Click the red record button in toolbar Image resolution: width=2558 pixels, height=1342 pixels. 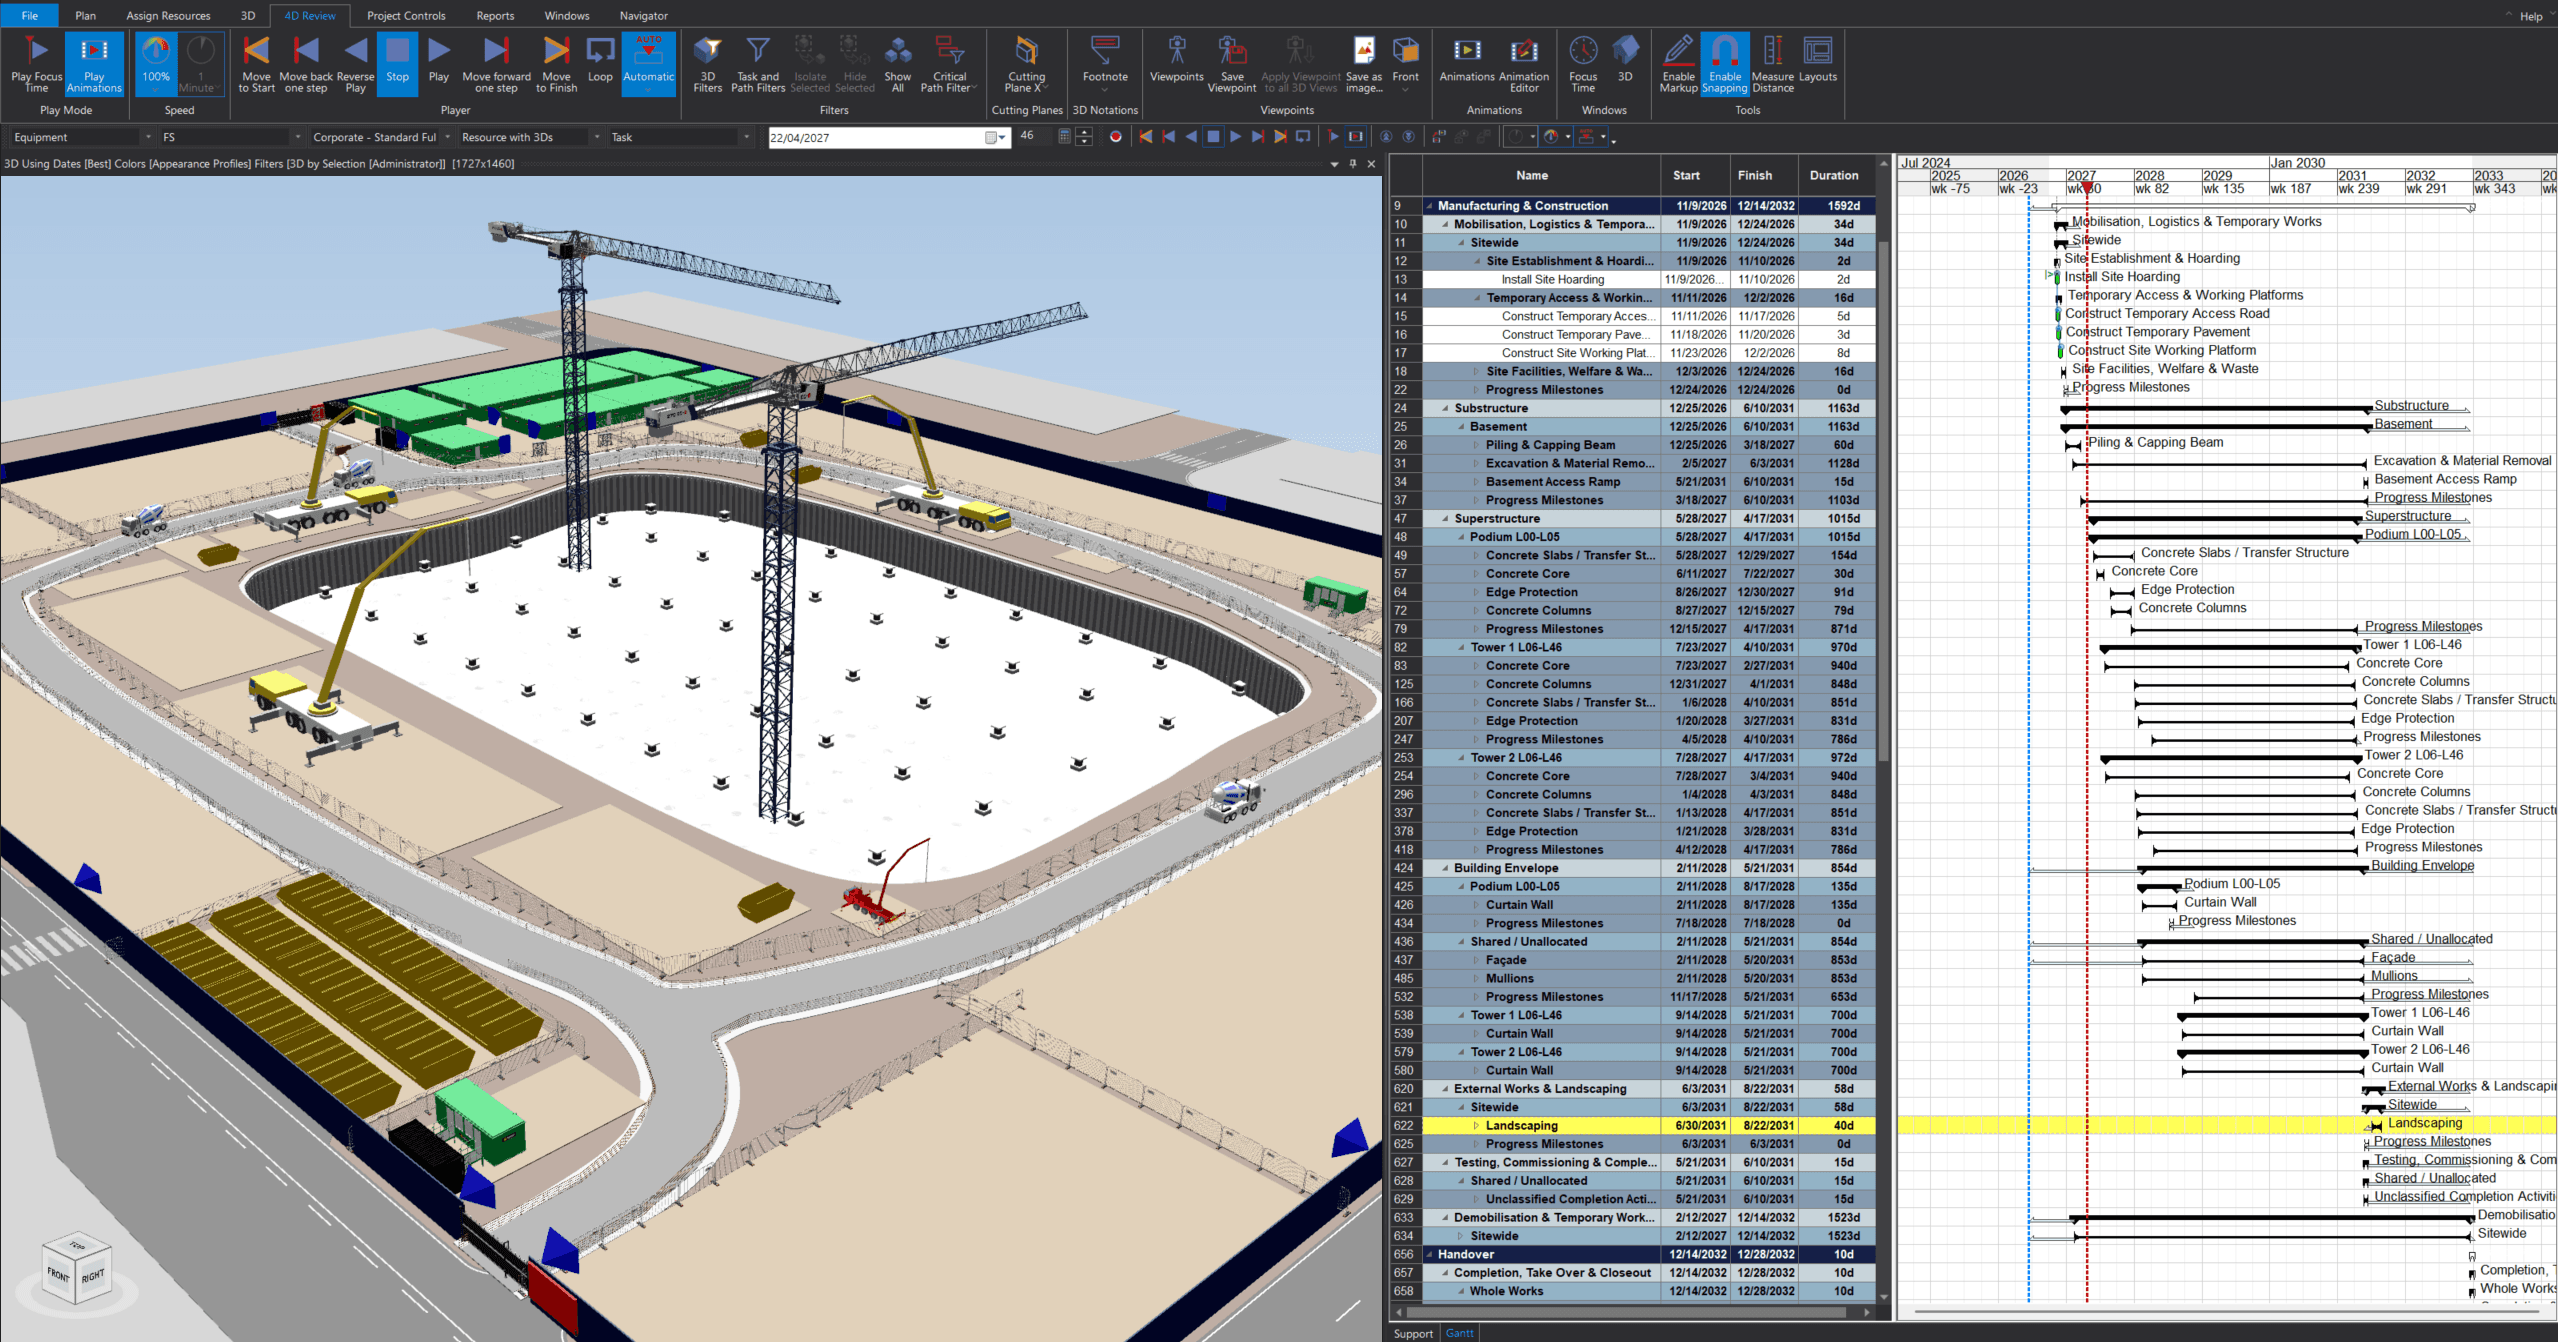click(x=1116, y=137)
